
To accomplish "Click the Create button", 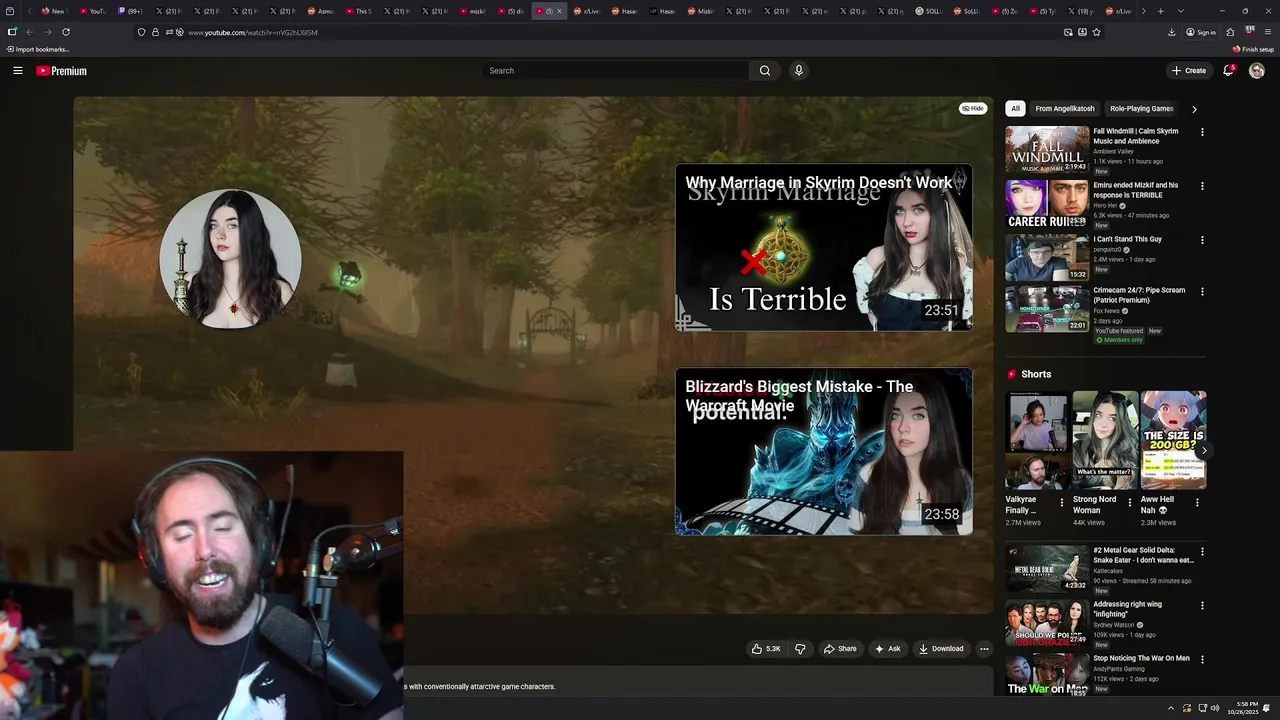I will coord(1189,71).
